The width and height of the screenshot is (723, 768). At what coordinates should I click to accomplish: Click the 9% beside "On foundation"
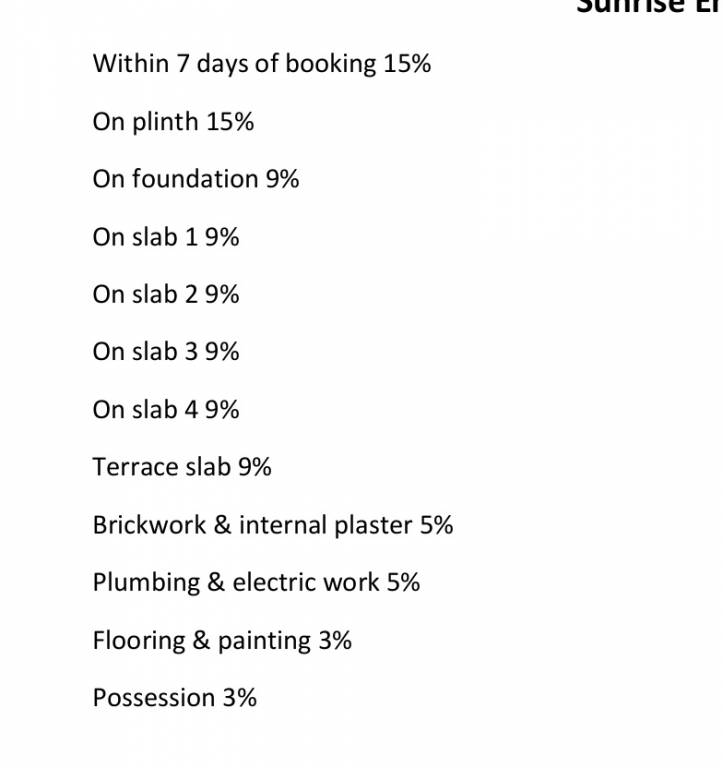coord(282,179)
